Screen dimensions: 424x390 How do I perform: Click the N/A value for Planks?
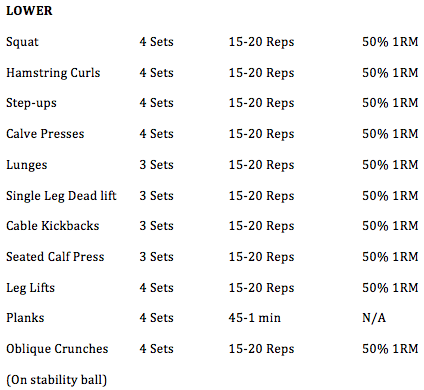point(374,318)
